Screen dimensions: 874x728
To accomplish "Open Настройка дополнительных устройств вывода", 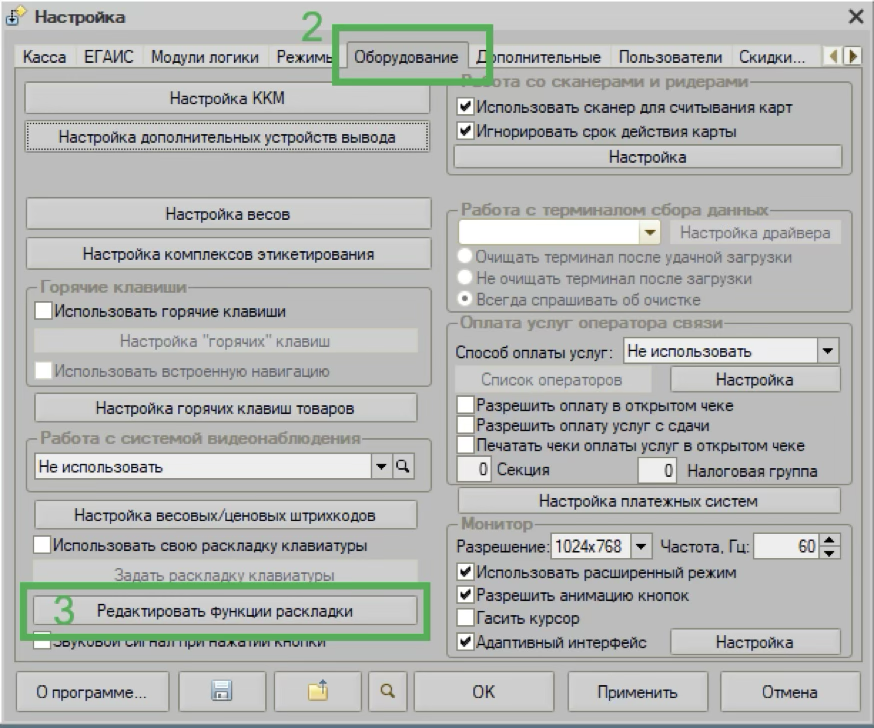I will click(x=227, y=137).
